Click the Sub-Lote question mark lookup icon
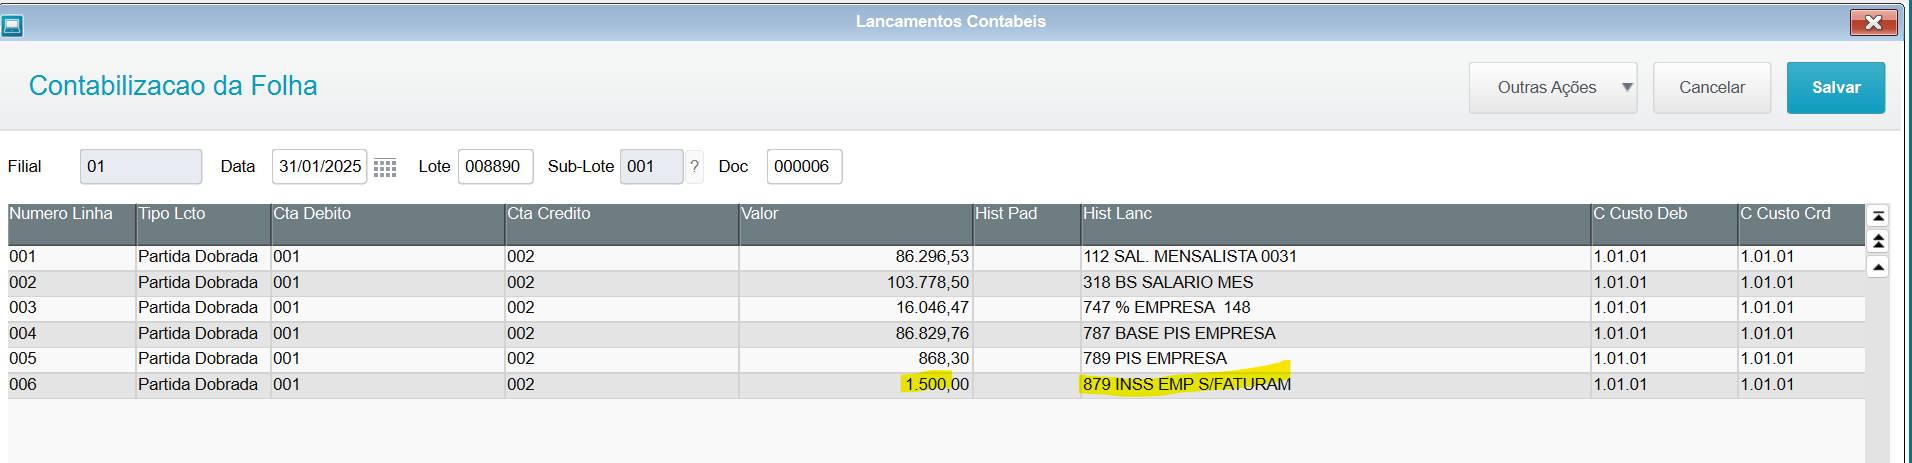This screenshot has width=1912, height=463. [x=694, y=167]
